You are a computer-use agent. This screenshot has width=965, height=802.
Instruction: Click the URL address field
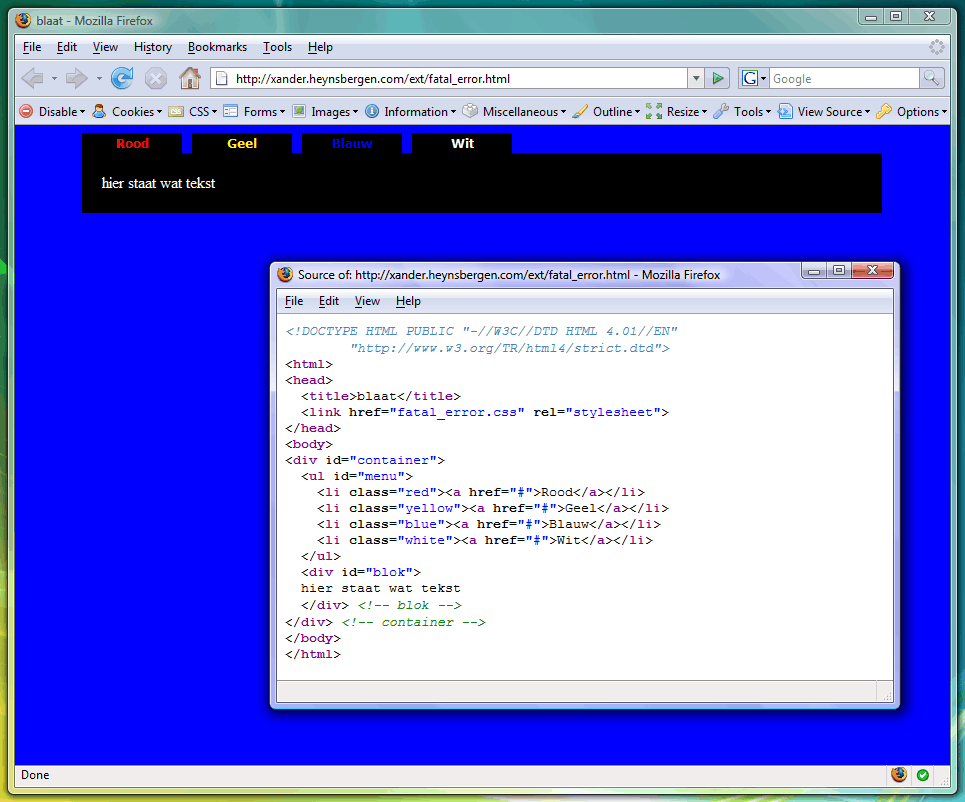[457, 78]
